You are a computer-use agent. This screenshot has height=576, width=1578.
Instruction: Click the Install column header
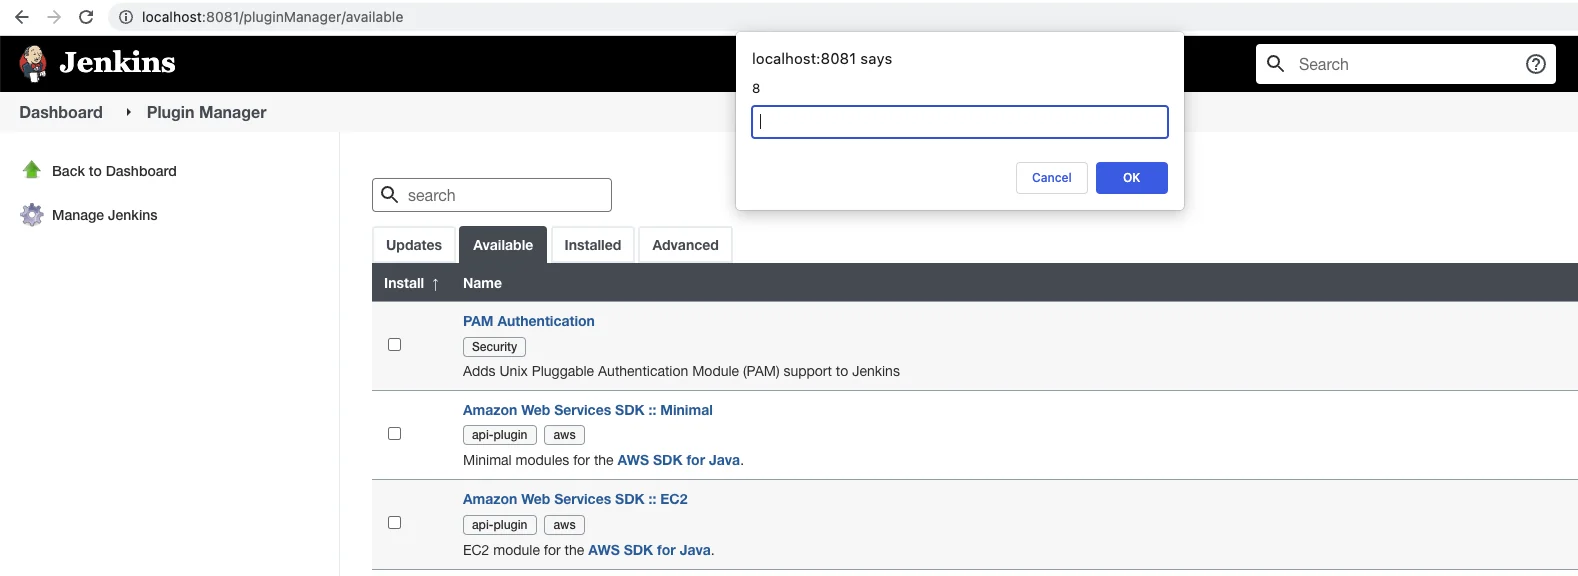pos(404,283)
